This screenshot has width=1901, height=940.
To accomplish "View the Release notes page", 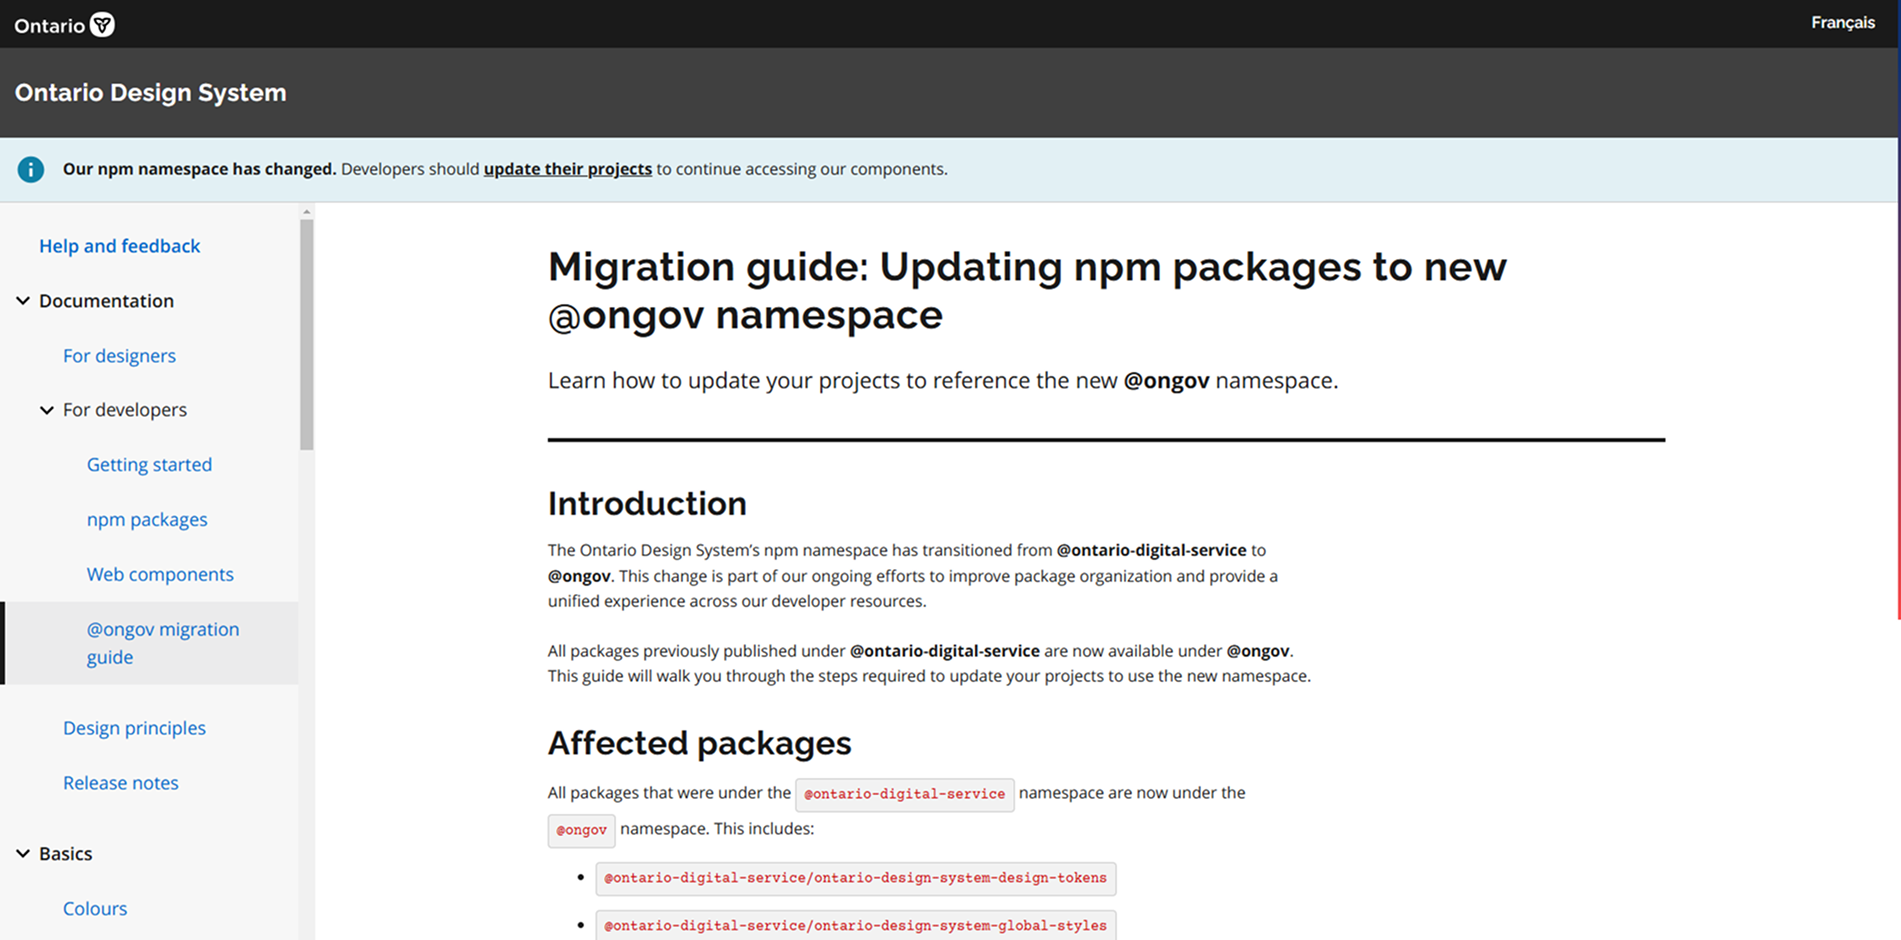I will 121,783.
